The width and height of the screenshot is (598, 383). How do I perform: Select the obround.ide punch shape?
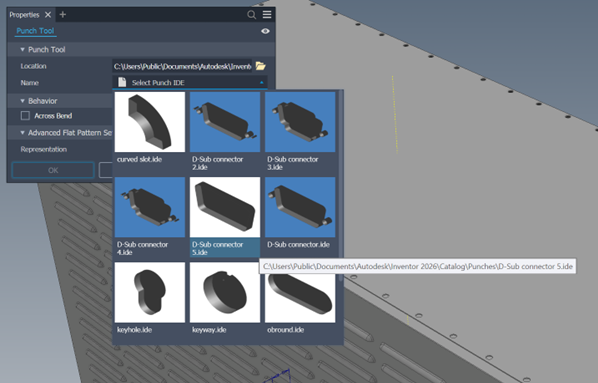pyautogui.click(x=300, y=292)
